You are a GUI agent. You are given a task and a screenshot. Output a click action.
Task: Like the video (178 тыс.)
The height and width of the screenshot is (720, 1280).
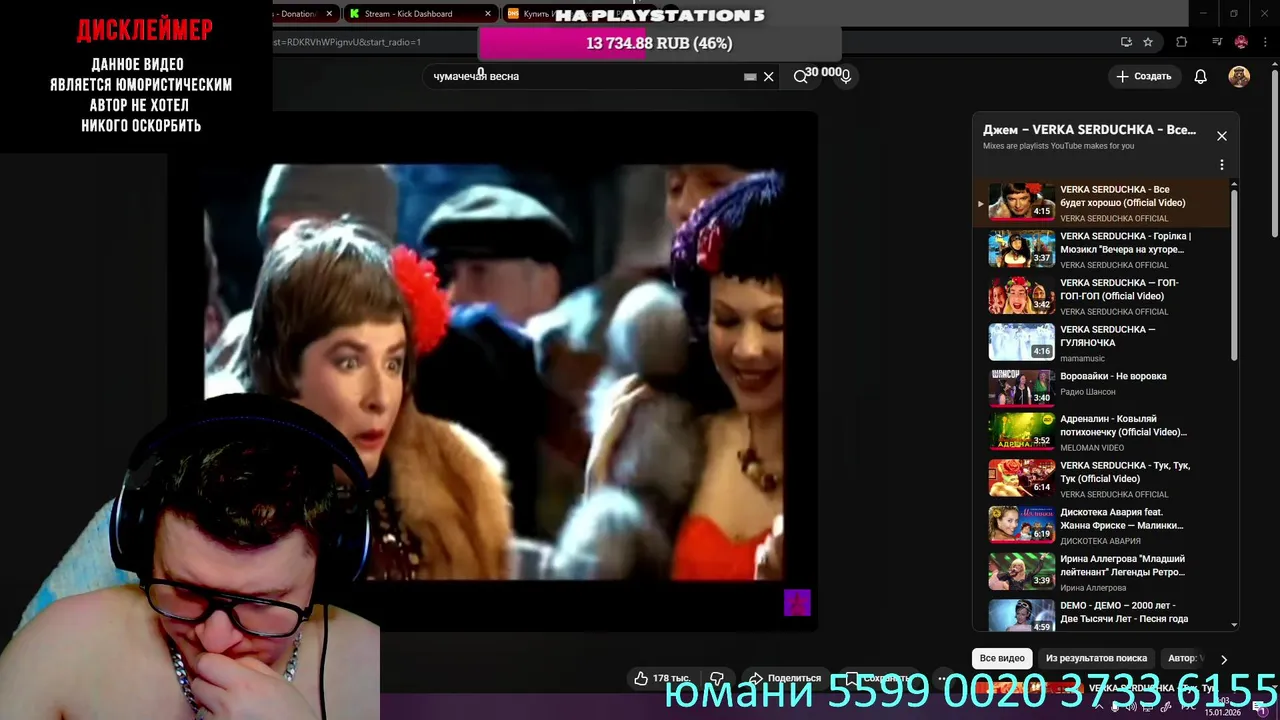(x=661, y=678)
